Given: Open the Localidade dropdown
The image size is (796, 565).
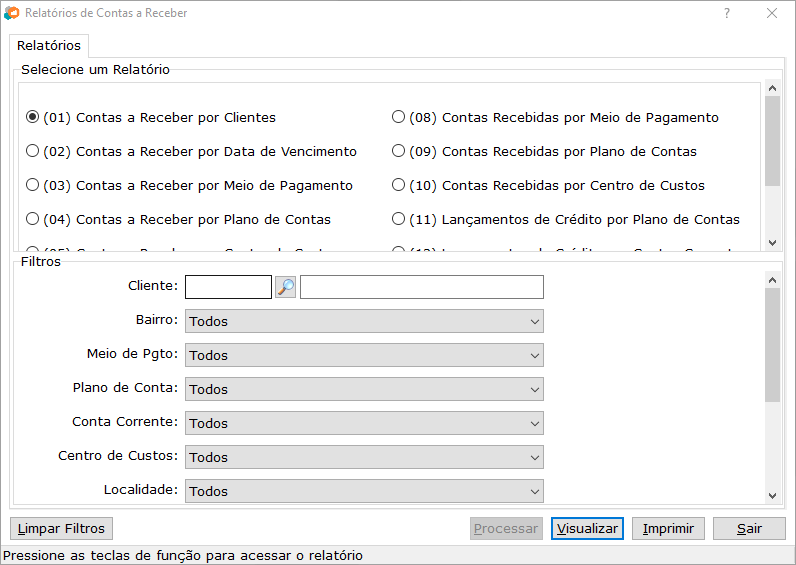Looking at the screenshot, I should pos(364,491).
